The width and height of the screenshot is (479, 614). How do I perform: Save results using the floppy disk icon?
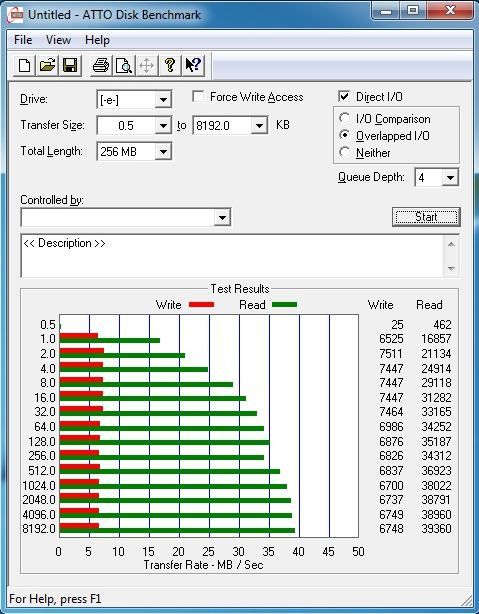click(x=70, y=65)
